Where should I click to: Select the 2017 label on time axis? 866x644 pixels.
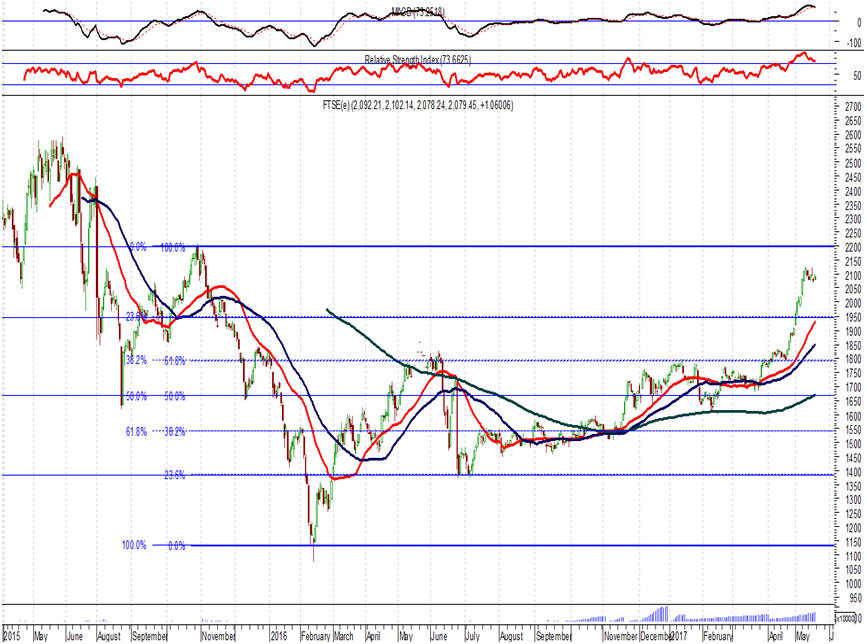click(x=678, y=635)
